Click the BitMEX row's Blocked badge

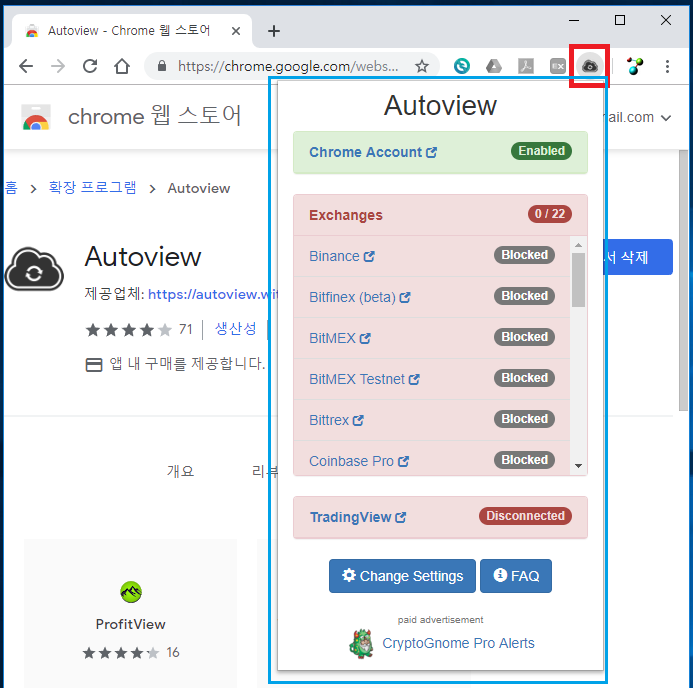tap(524, 337)
